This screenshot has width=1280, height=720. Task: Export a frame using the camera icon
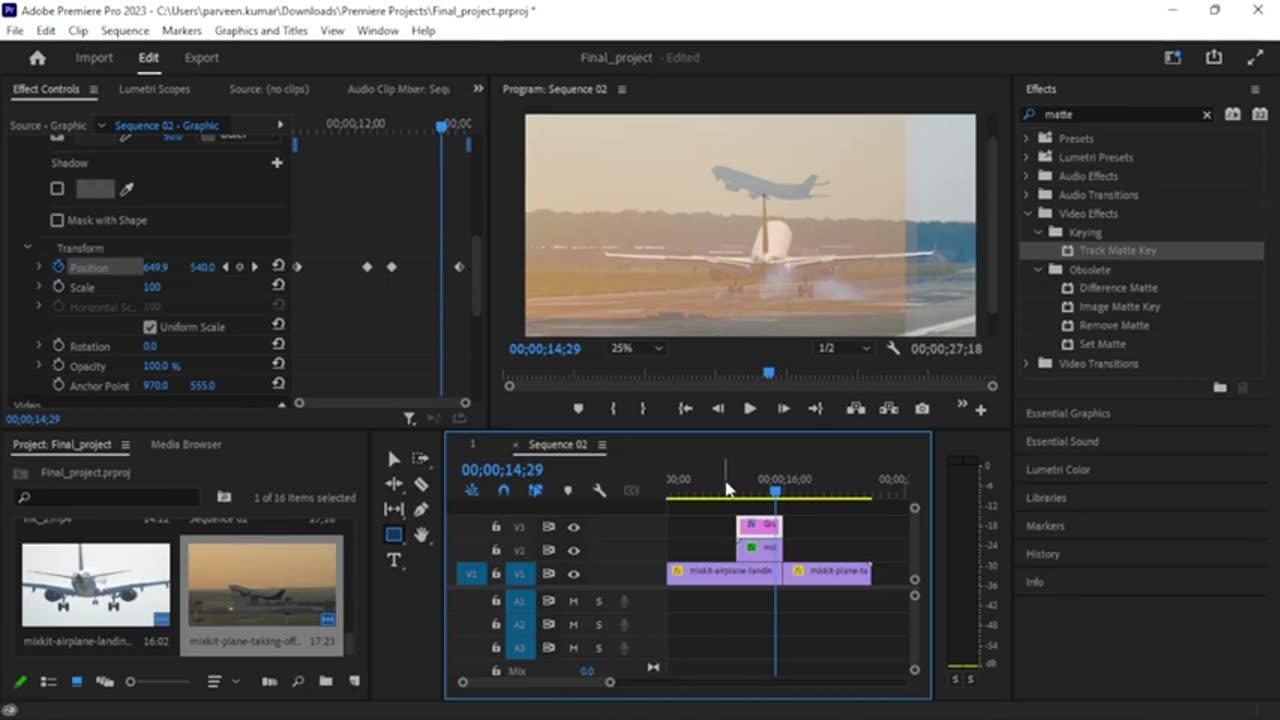point(922,408)
